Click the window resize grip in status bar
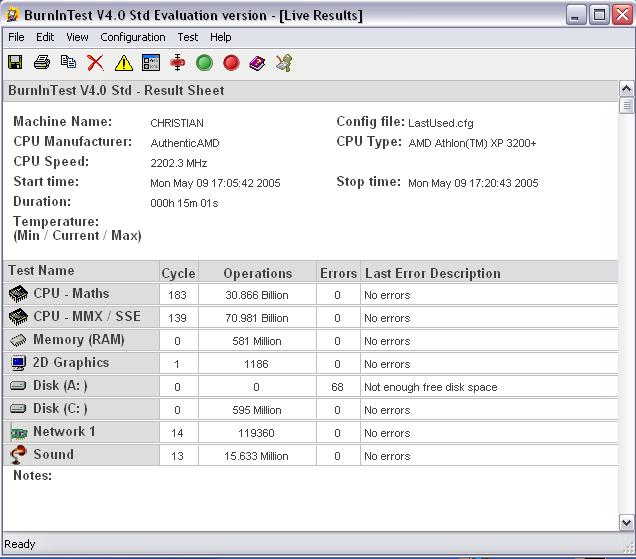This screenshot has height=559, width=636. (x=628, y=548)
